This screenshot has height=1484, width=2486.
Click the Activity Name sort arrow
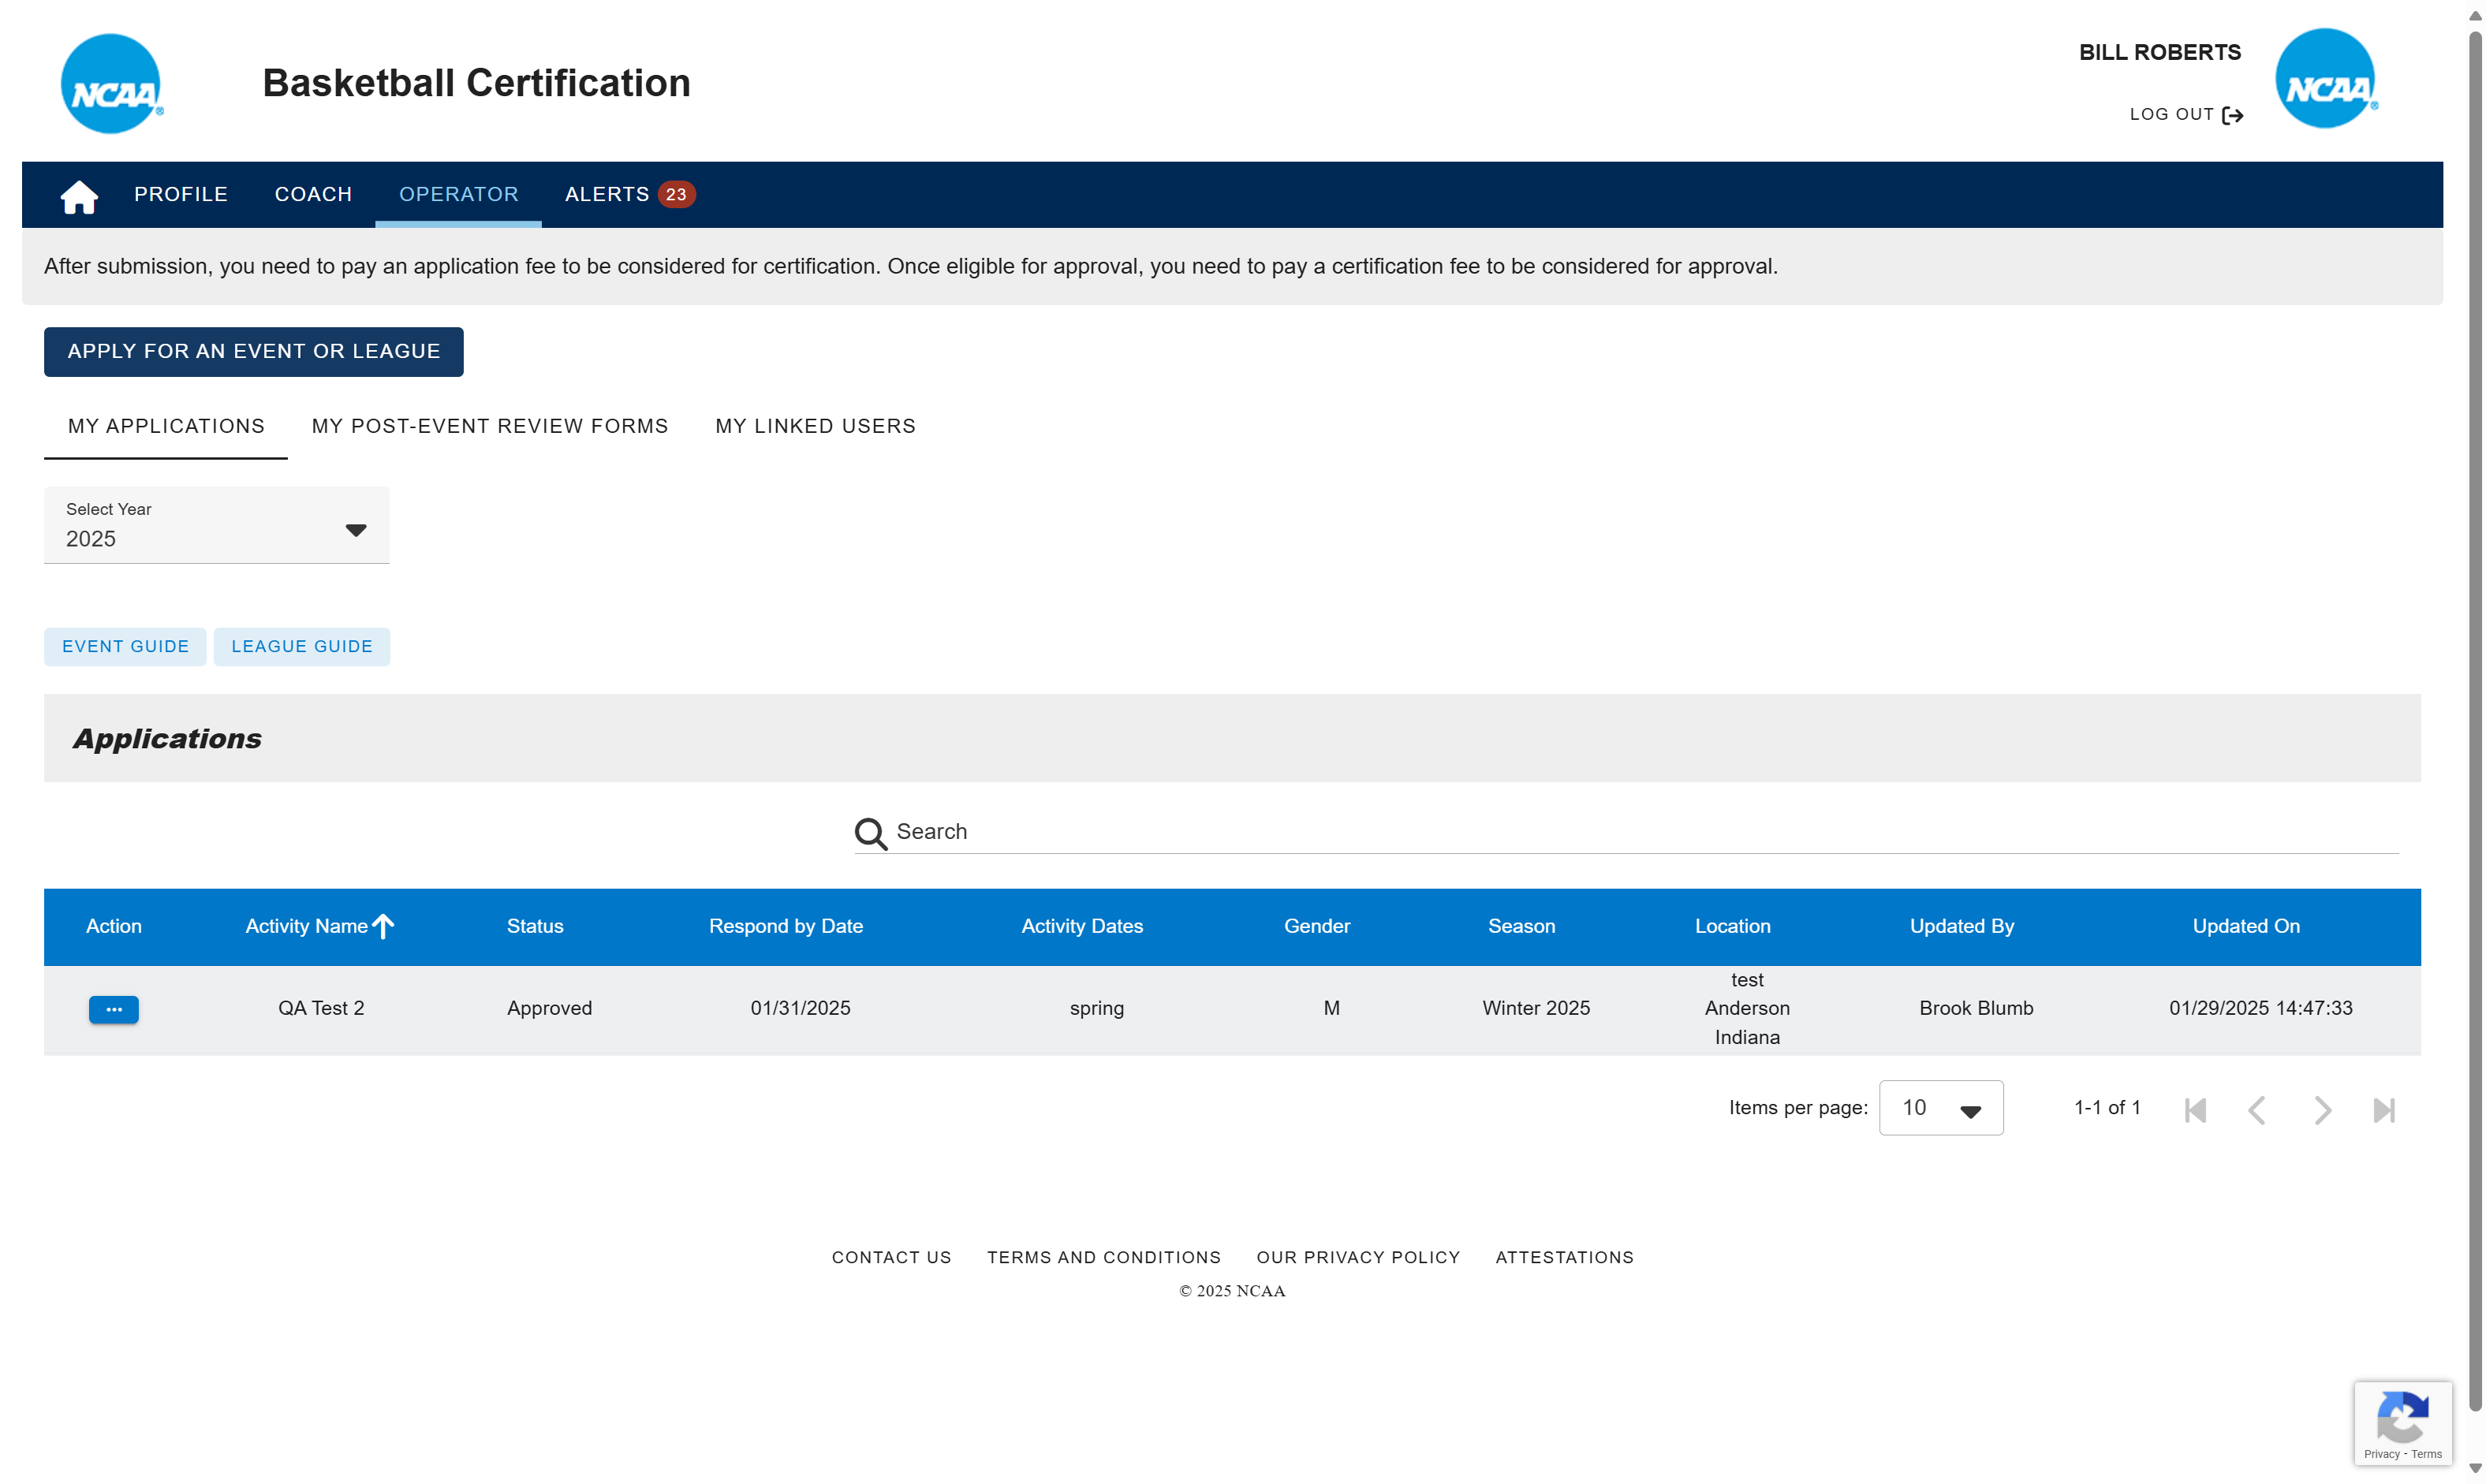(383, 926)
